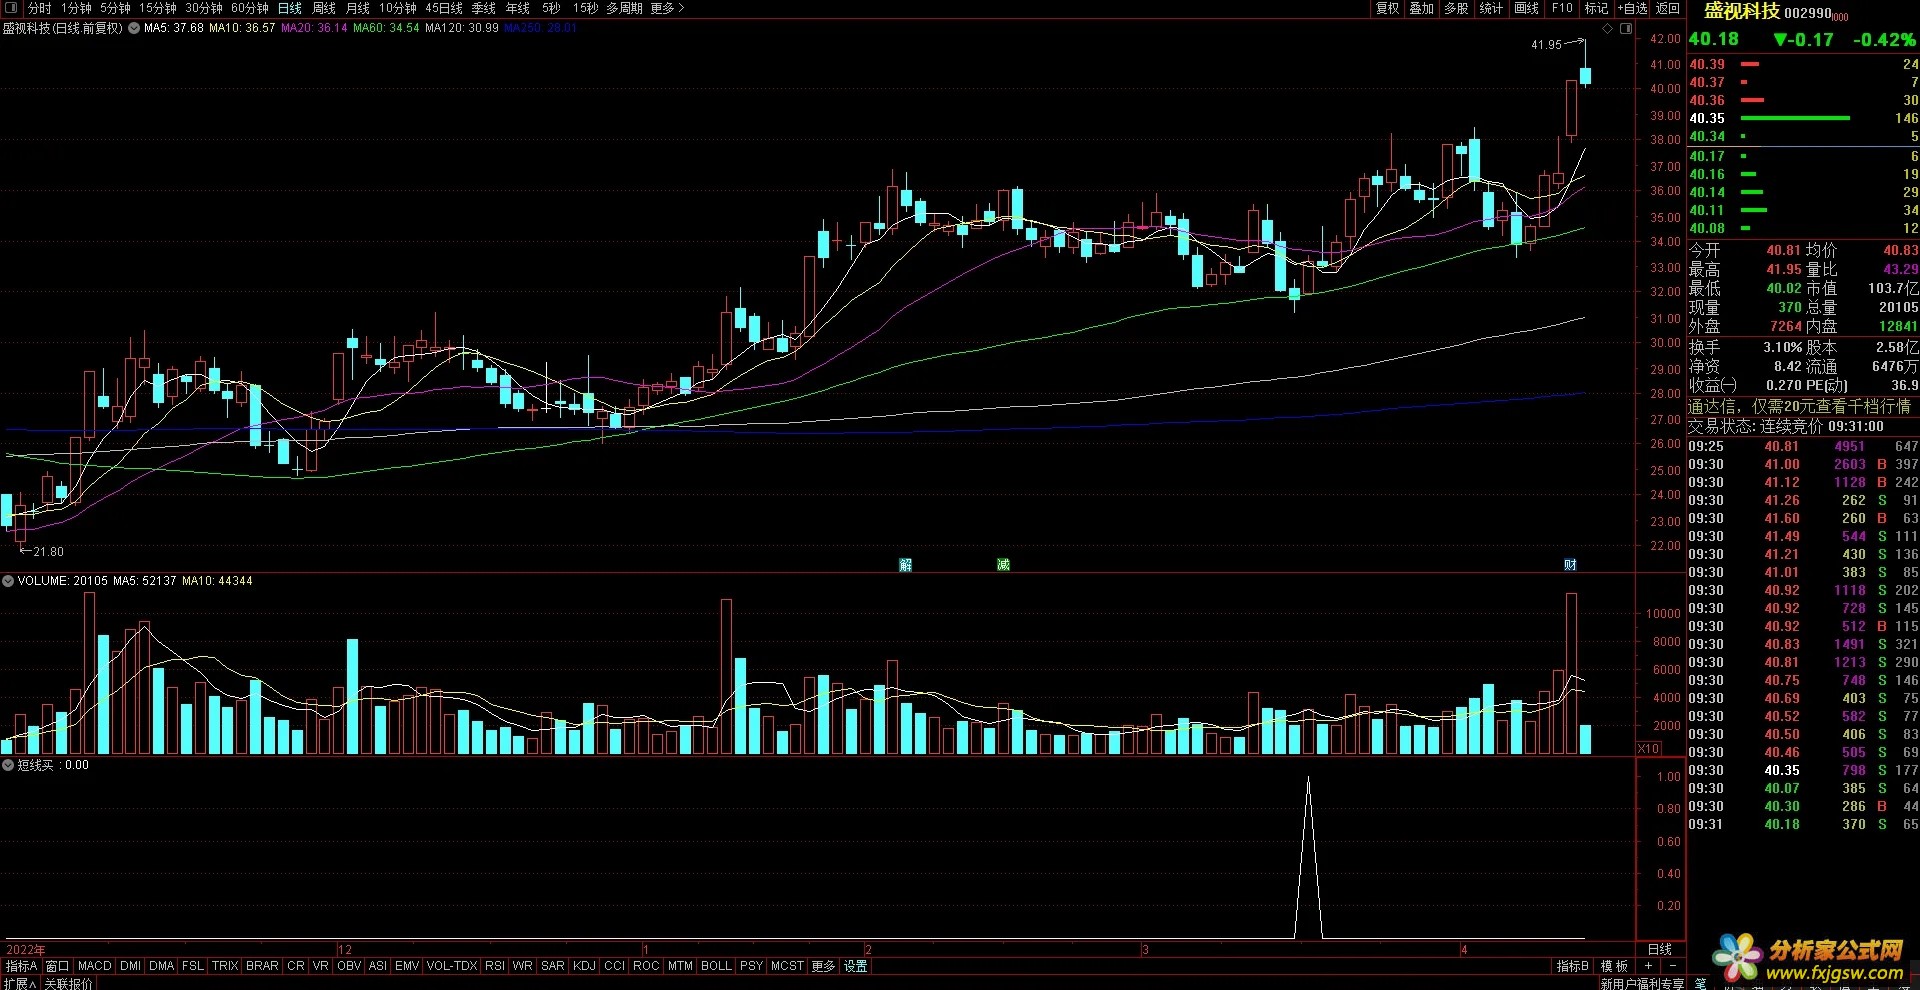1920x990 pixels.
Task: Click the 标记 mark button
Action: pos(1597,8)
